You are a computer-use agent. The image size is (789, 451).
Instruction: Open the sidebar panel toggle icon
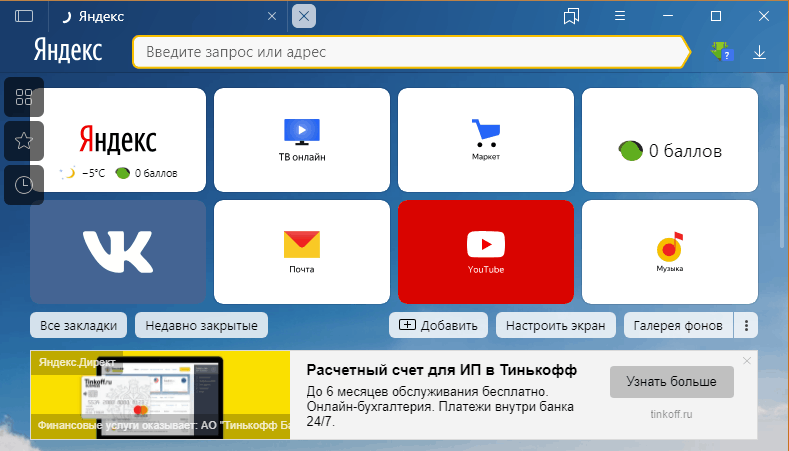point(24,16)
